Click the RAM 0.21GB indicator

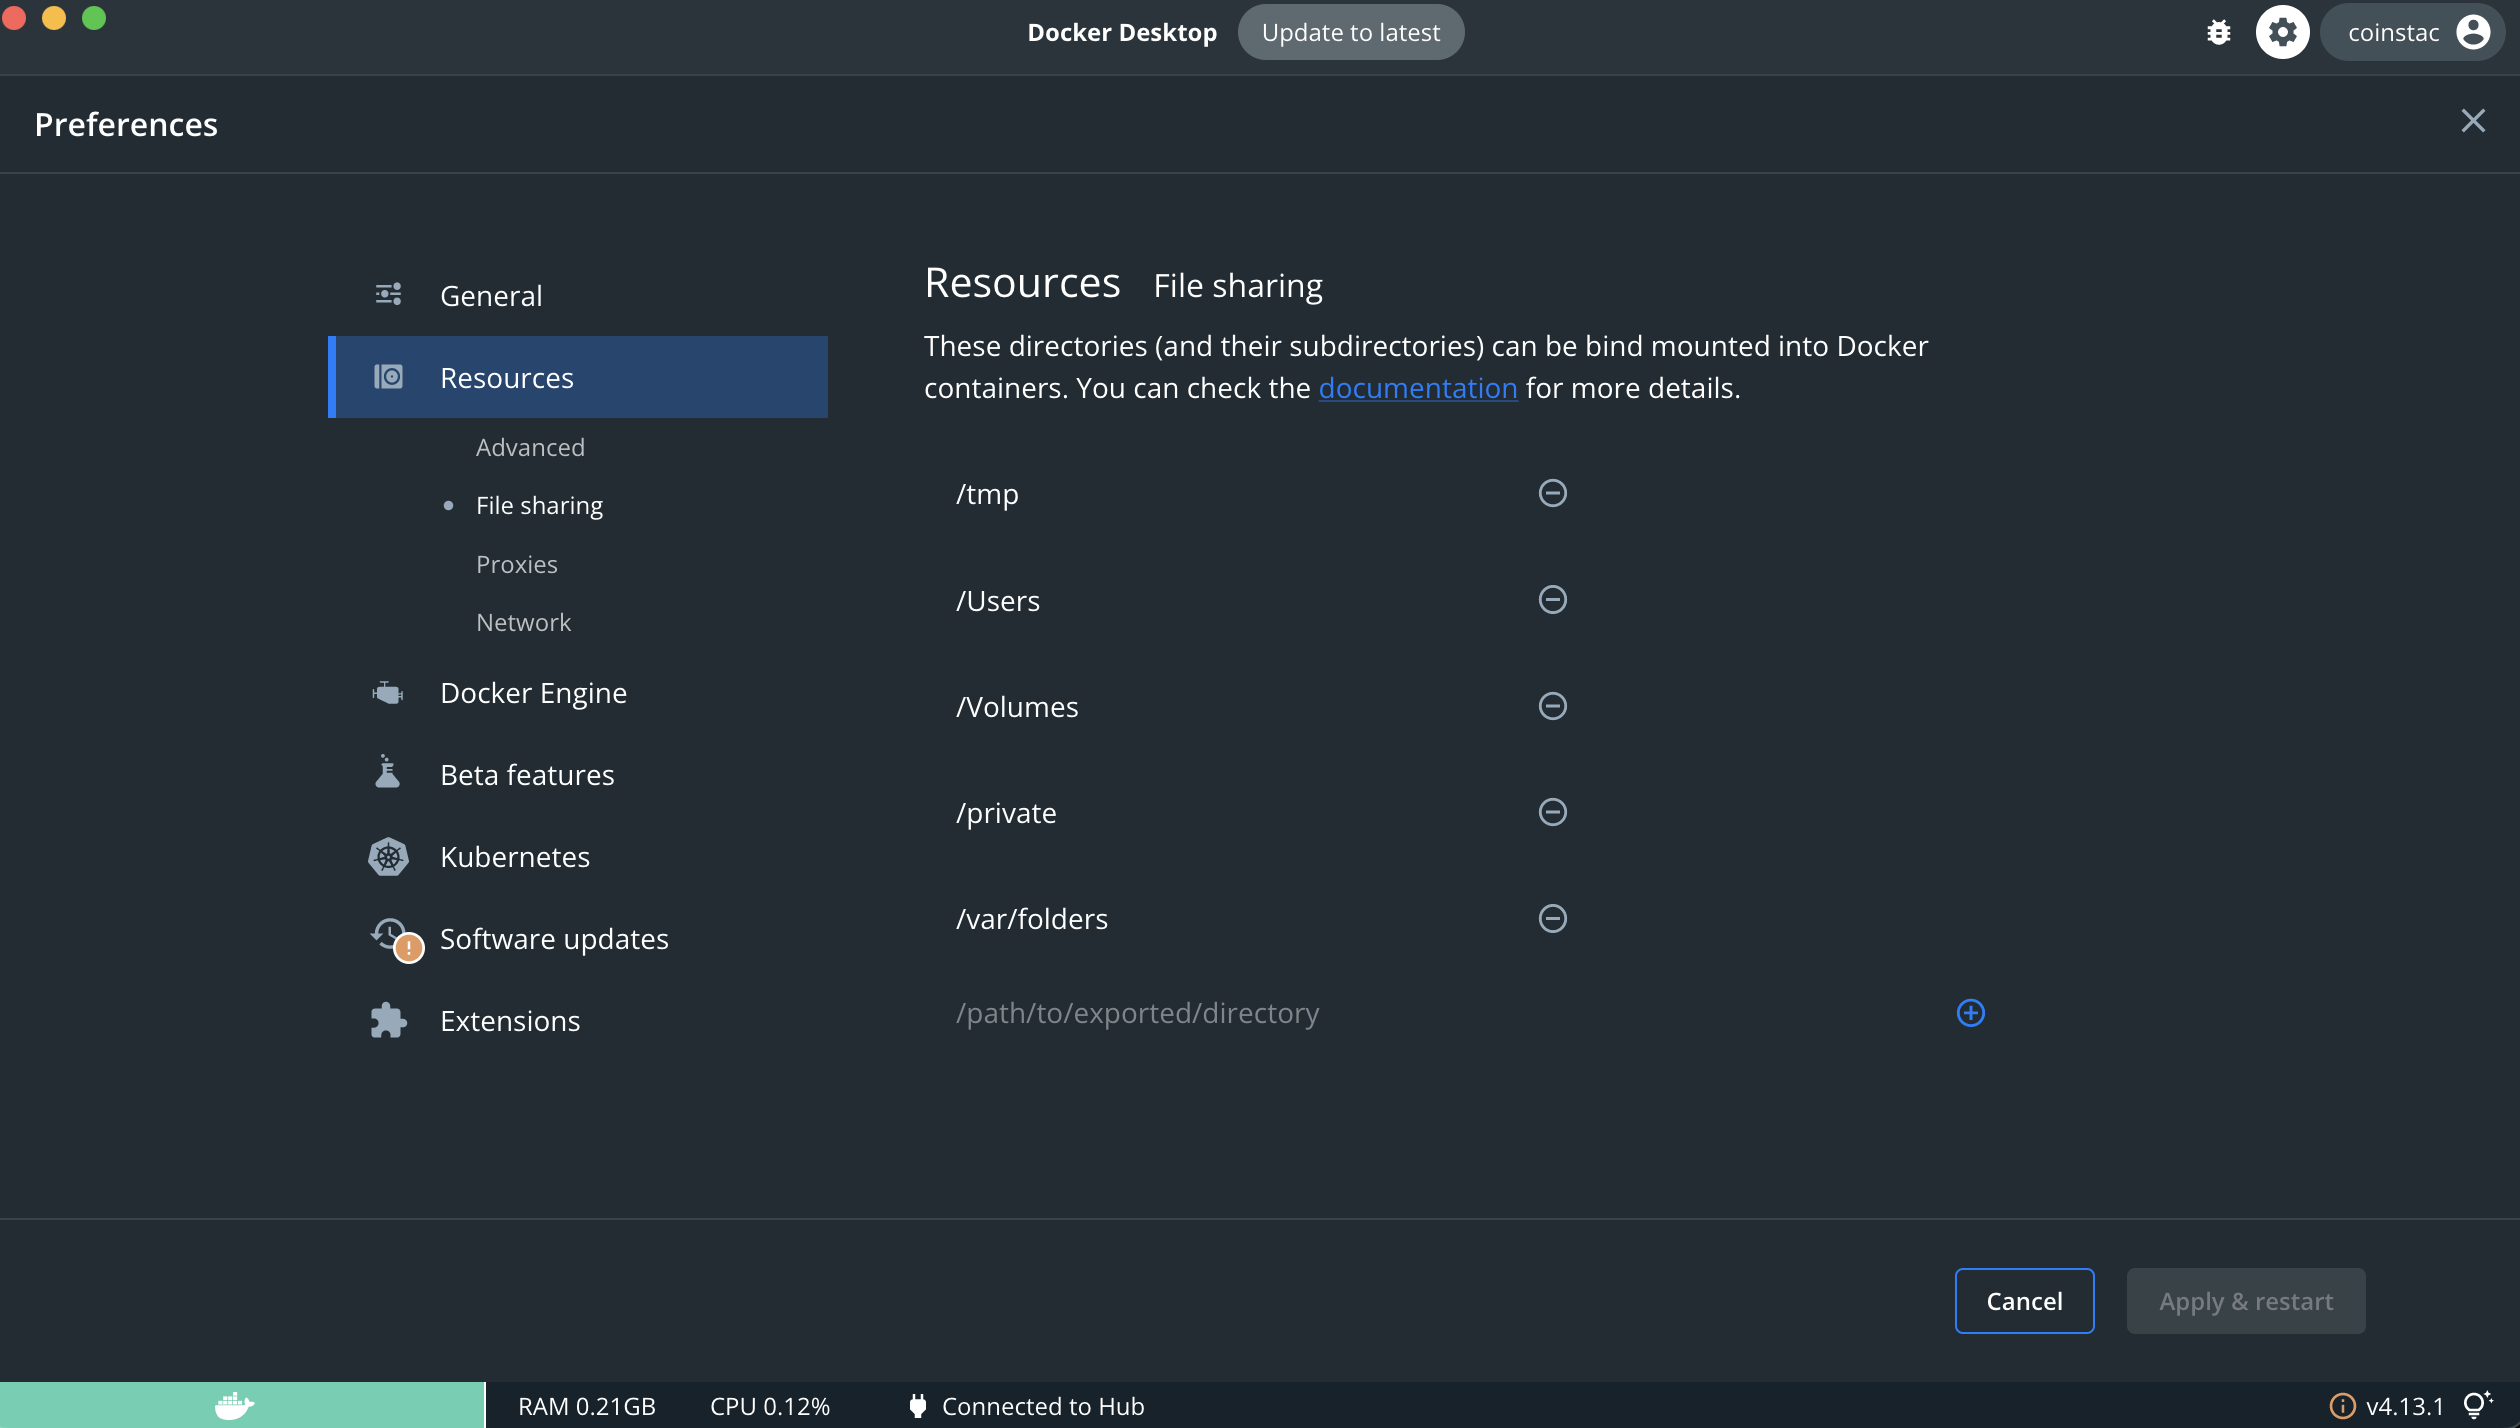pos(586,1406)
